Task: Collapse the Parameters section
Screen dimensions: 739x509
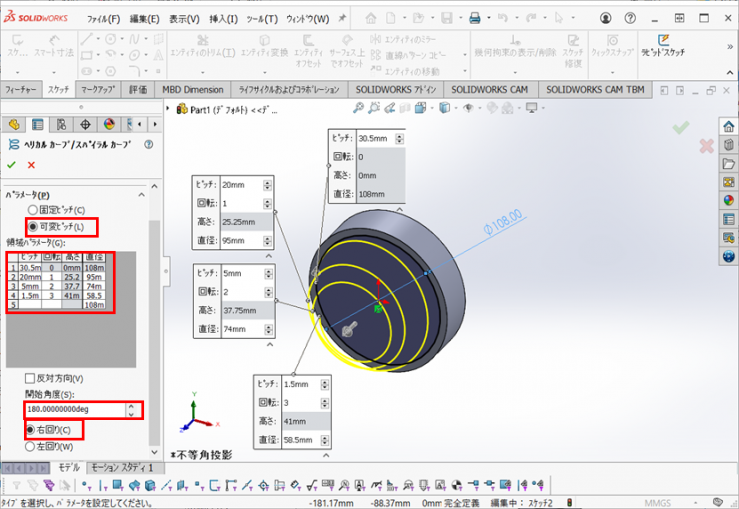Action: point(141,195)
